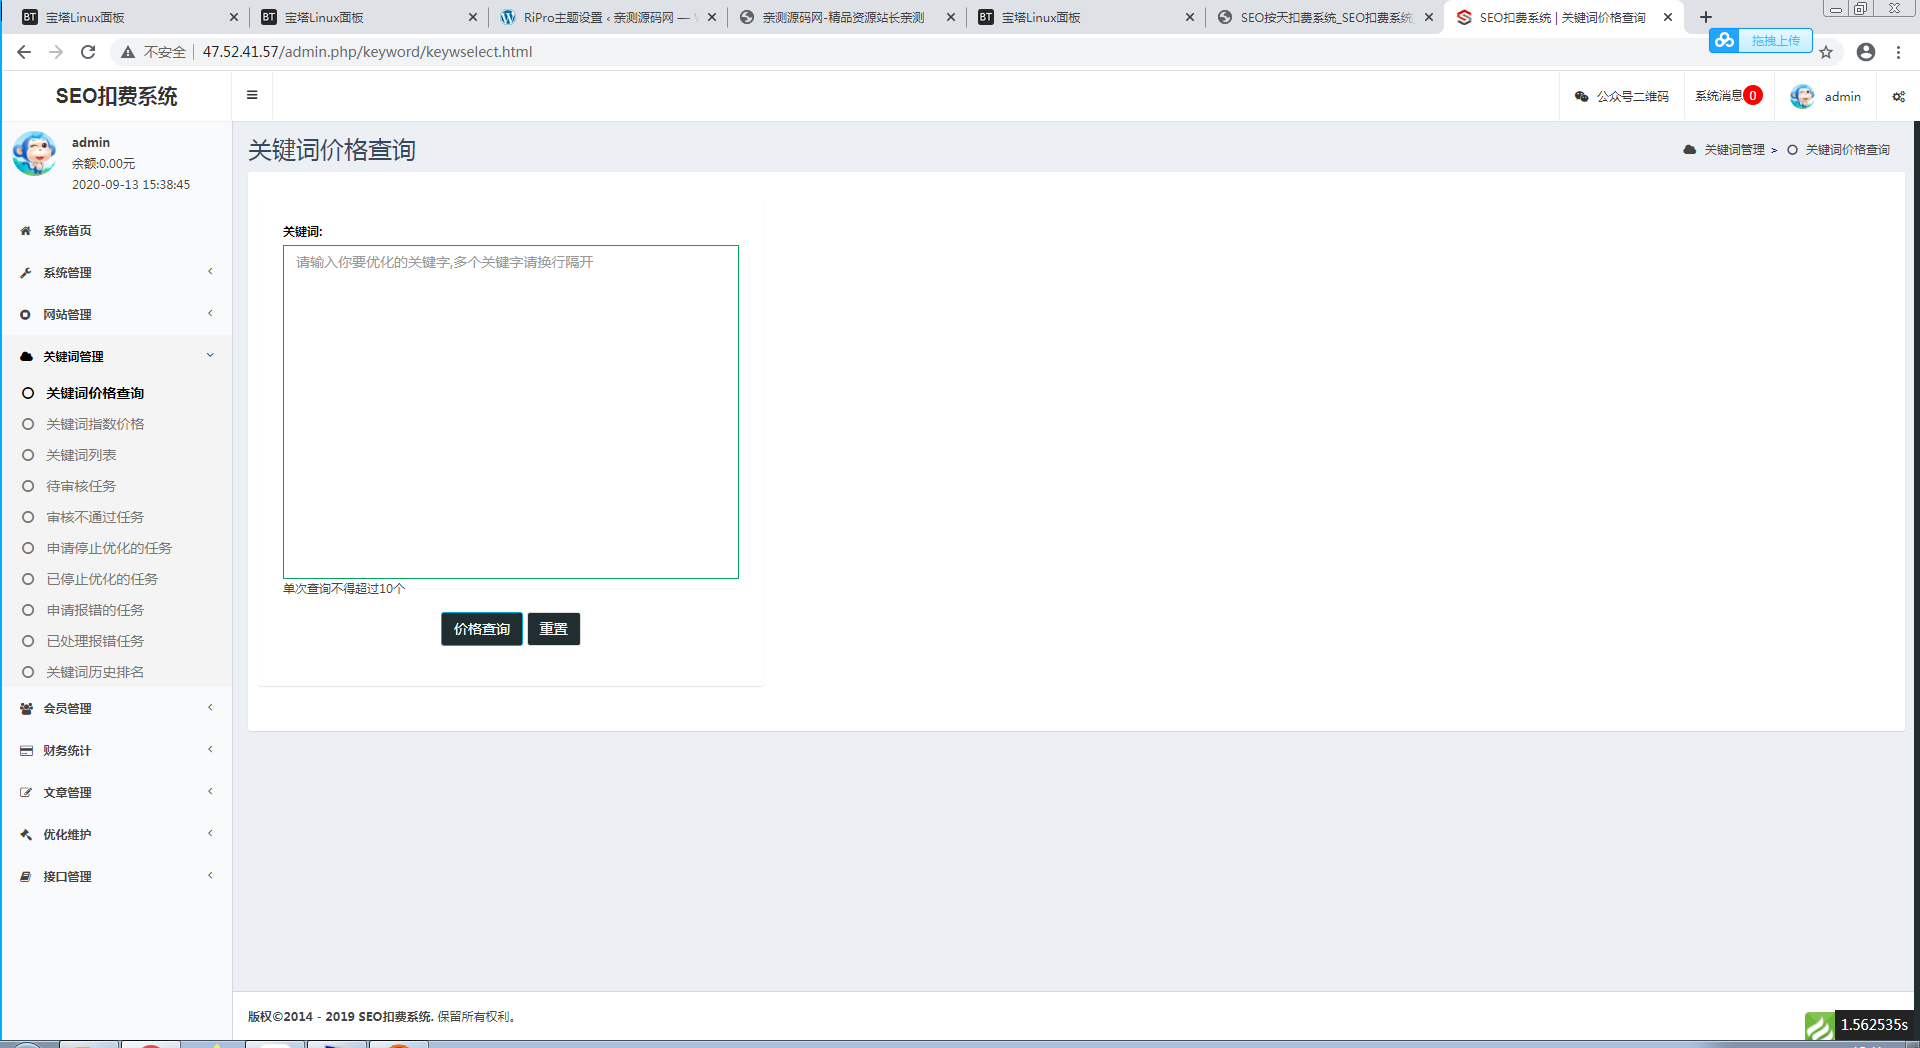This screenshot has width=1920, height=1048.
Task: Bookmark this page with the star icon
Action: pyautogui.click(x=1826, y=52)
